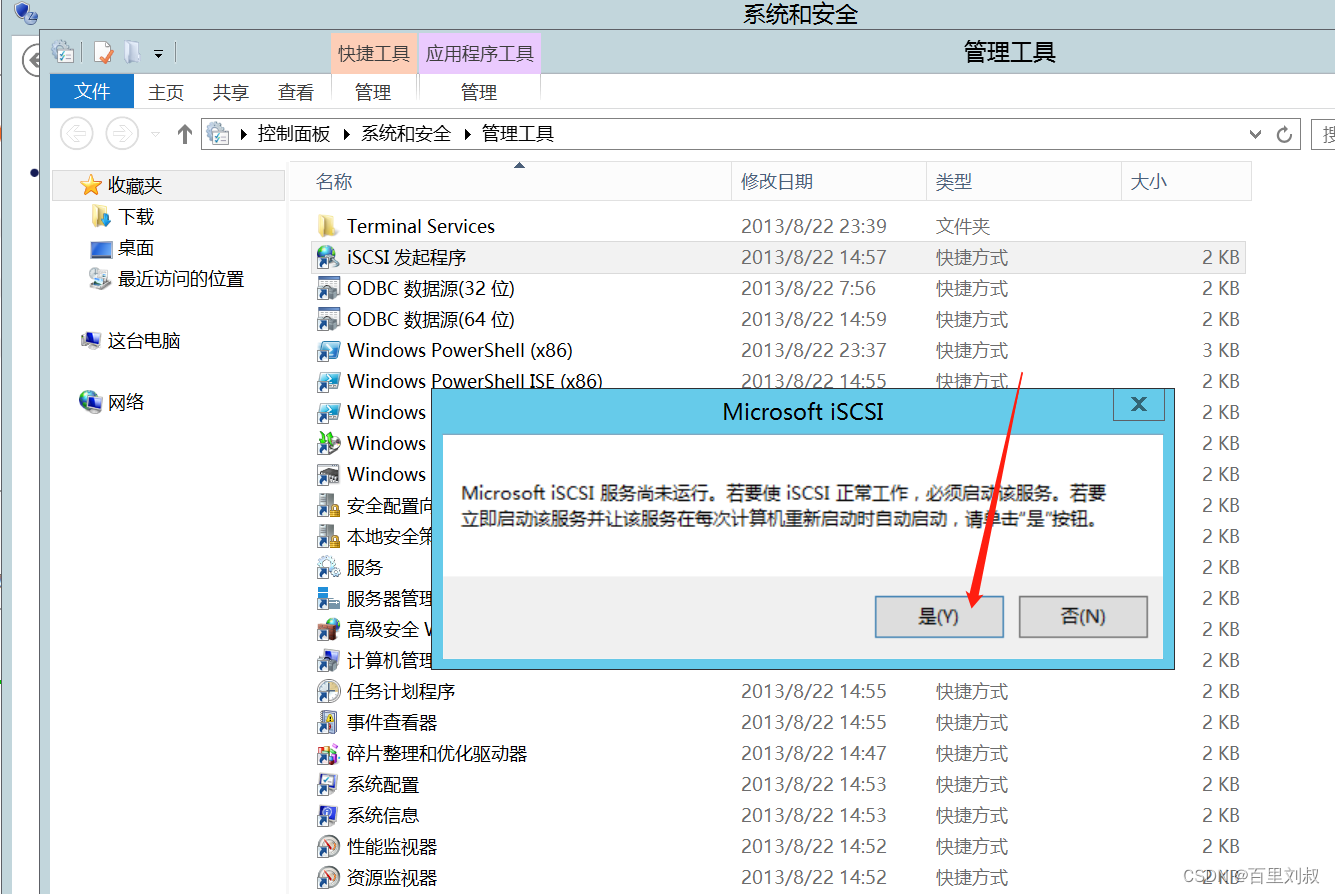This screenshot has height=894, width=1335.
Task: Select the Terminal Services folder icon
Action: click(328, 226)
